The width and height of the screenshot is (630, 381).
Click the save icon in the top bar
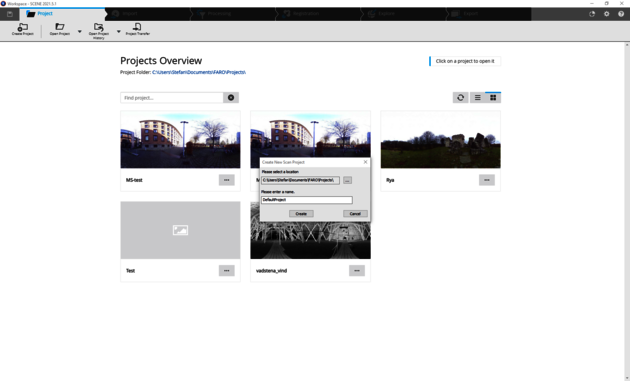10,14
